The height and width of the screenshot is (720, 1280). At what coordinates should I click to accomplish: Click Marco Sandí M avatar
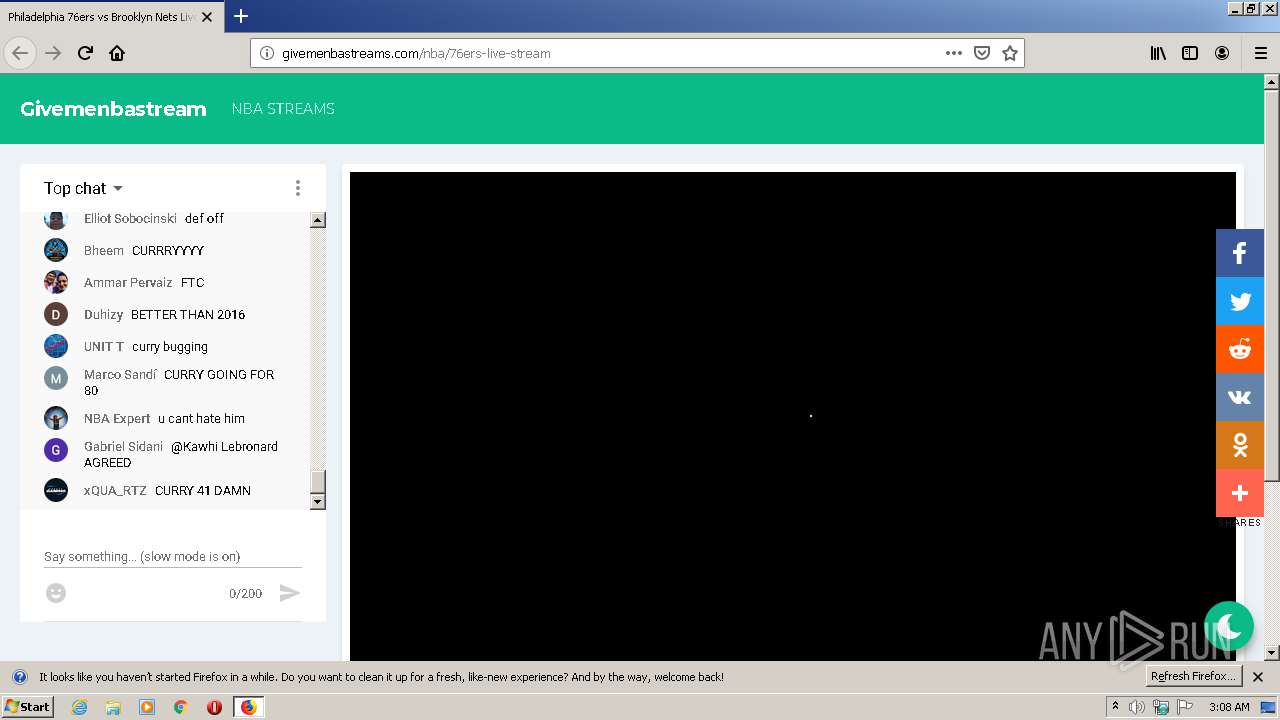coord(56,378)
